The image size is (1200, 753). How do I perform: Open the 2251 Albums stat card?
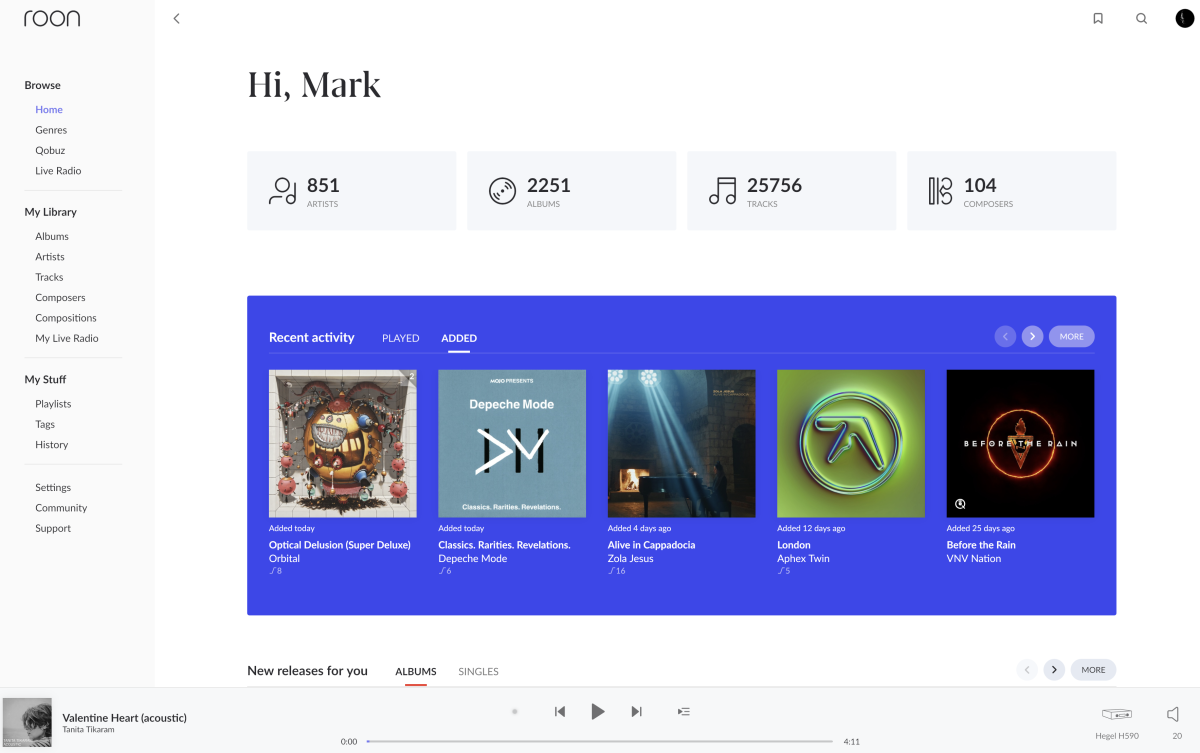click(x=572, y=191)
